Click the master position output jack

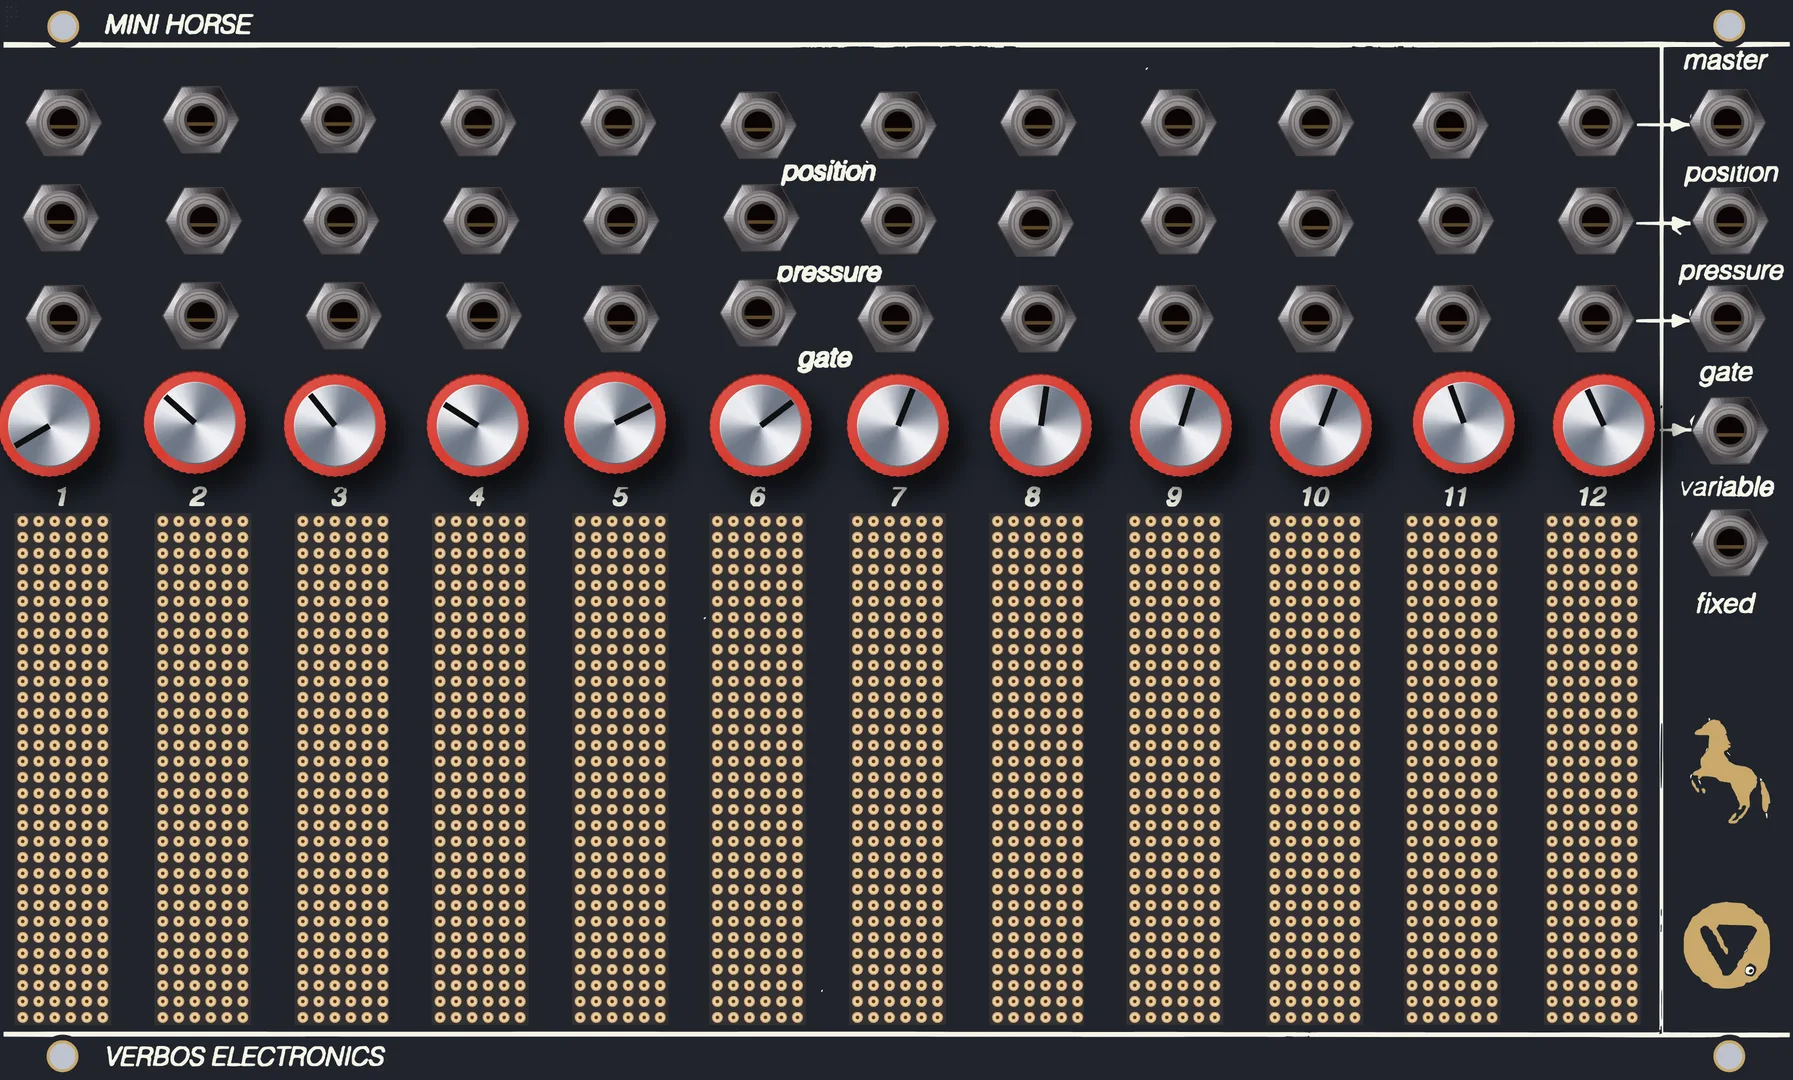click(1728, 122)
